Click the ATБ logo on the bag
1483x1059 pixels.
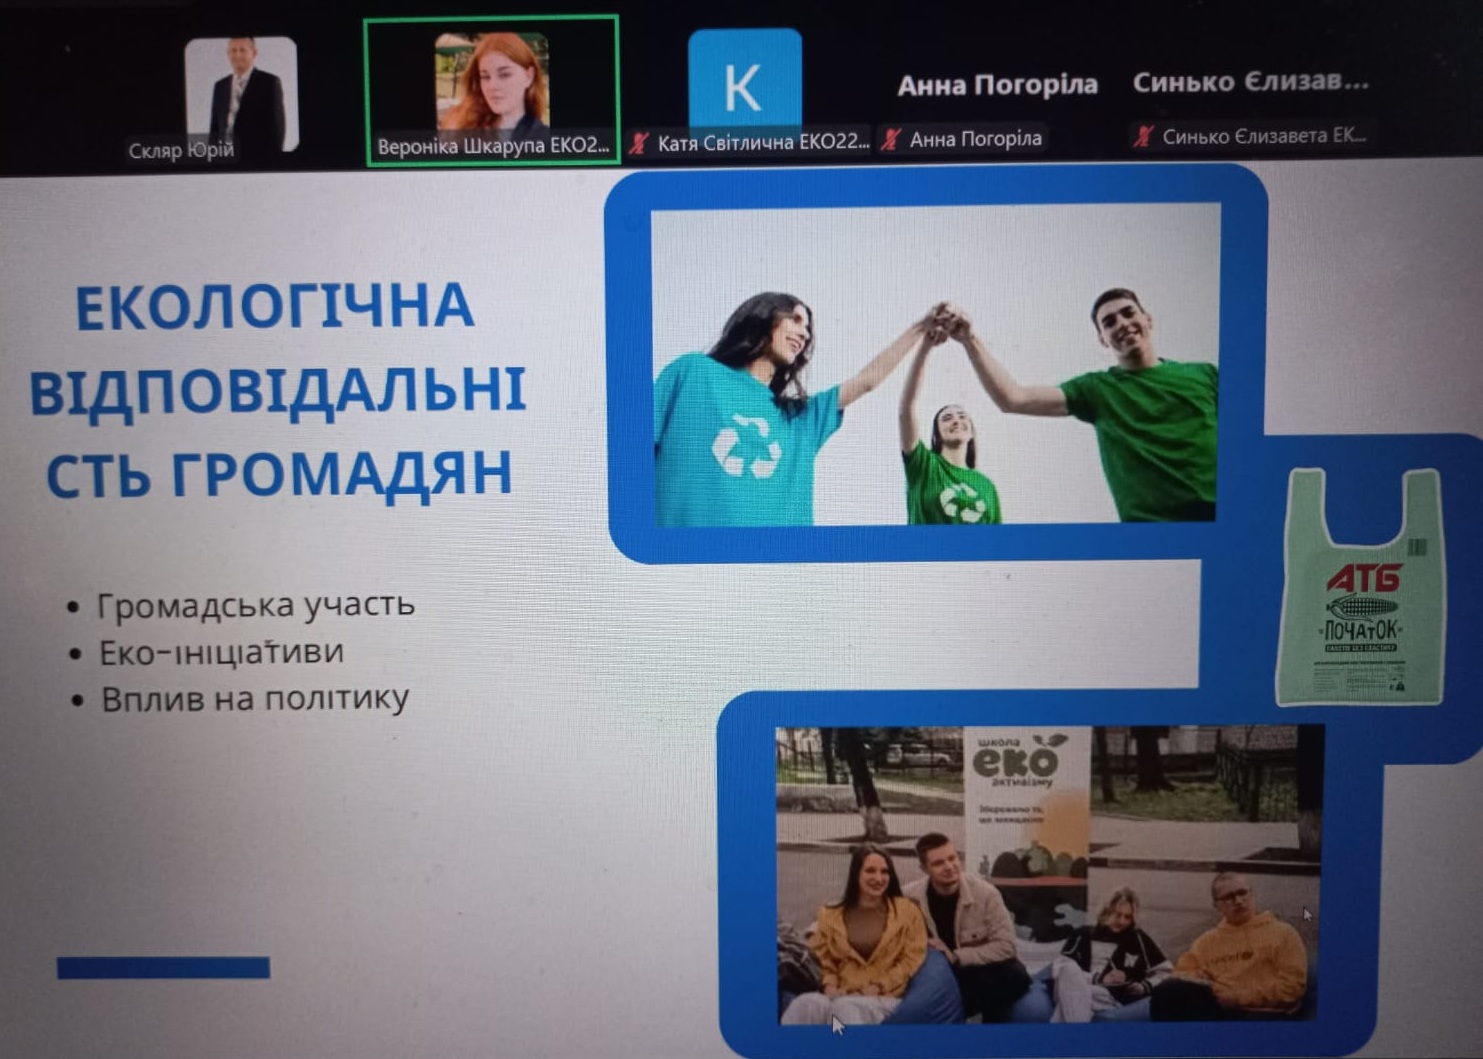coord(1363,578)
